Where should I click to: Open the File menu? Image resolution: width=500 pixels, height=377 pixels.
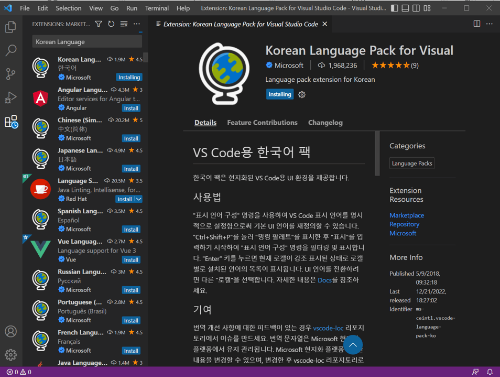coord(25,8)
